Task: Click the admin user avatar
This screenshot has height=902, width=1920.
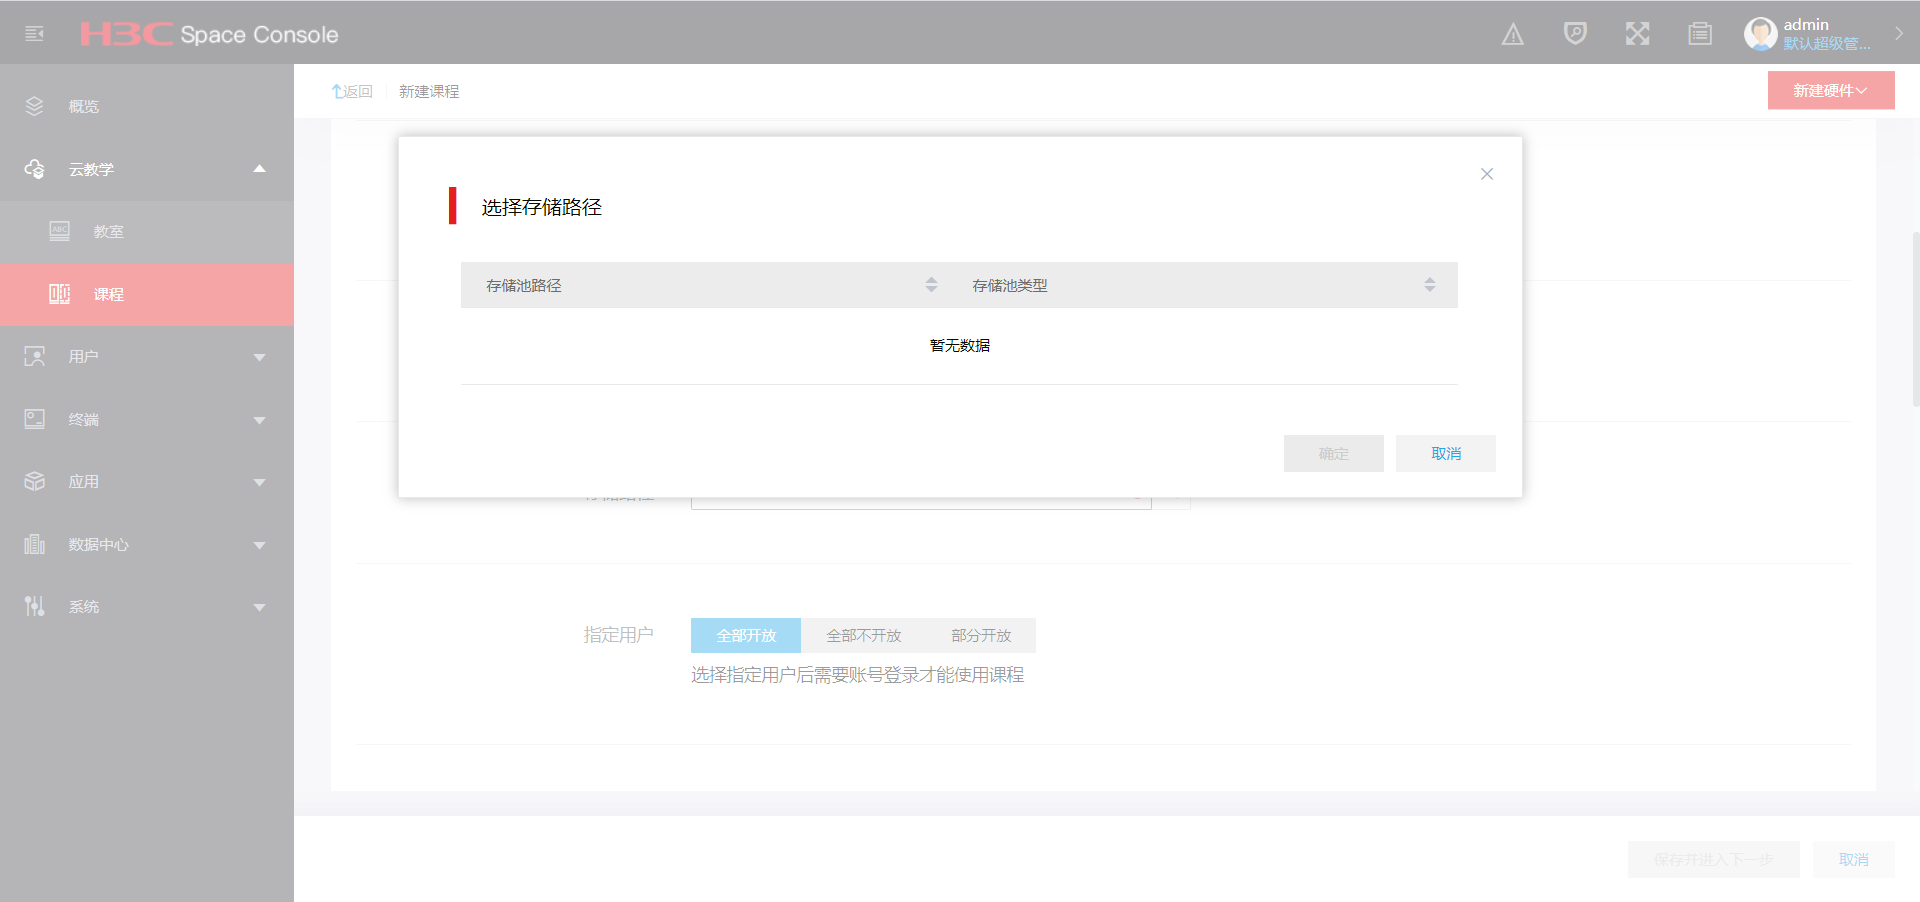Action: (x=1760, y=34)
